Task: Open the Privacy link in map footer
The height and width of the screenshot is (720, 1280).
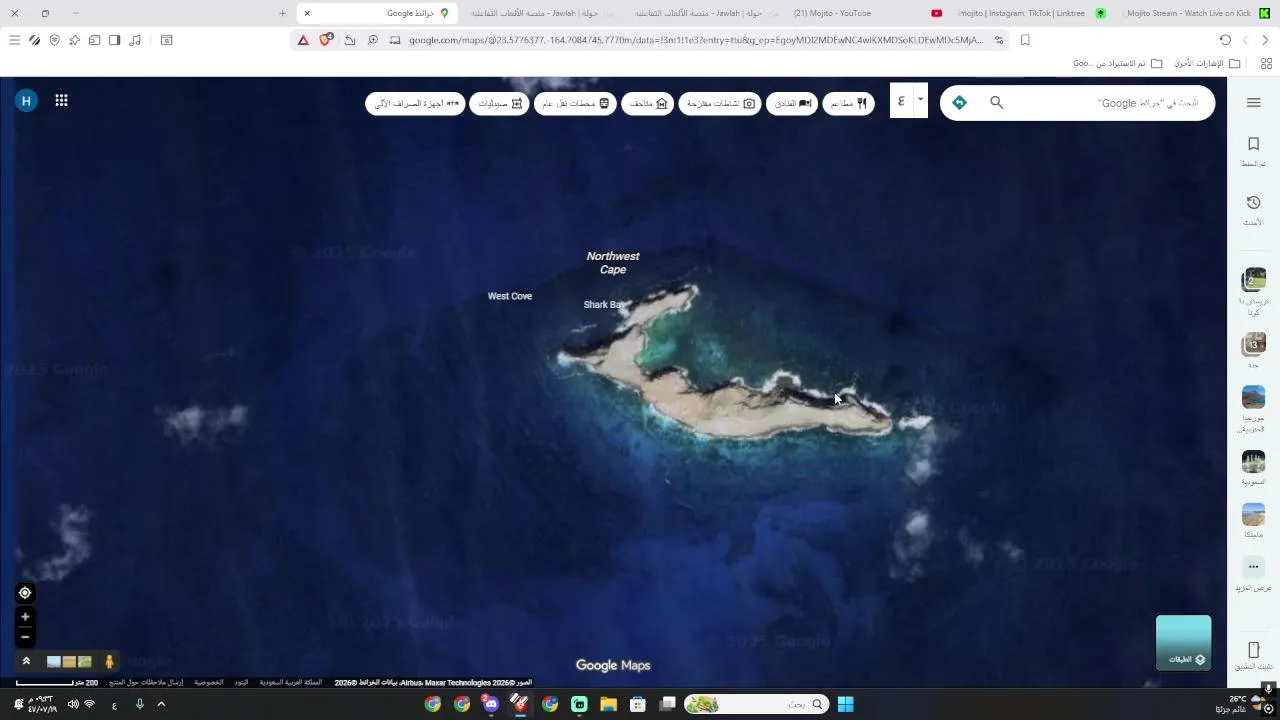Action: click(209, 682)
